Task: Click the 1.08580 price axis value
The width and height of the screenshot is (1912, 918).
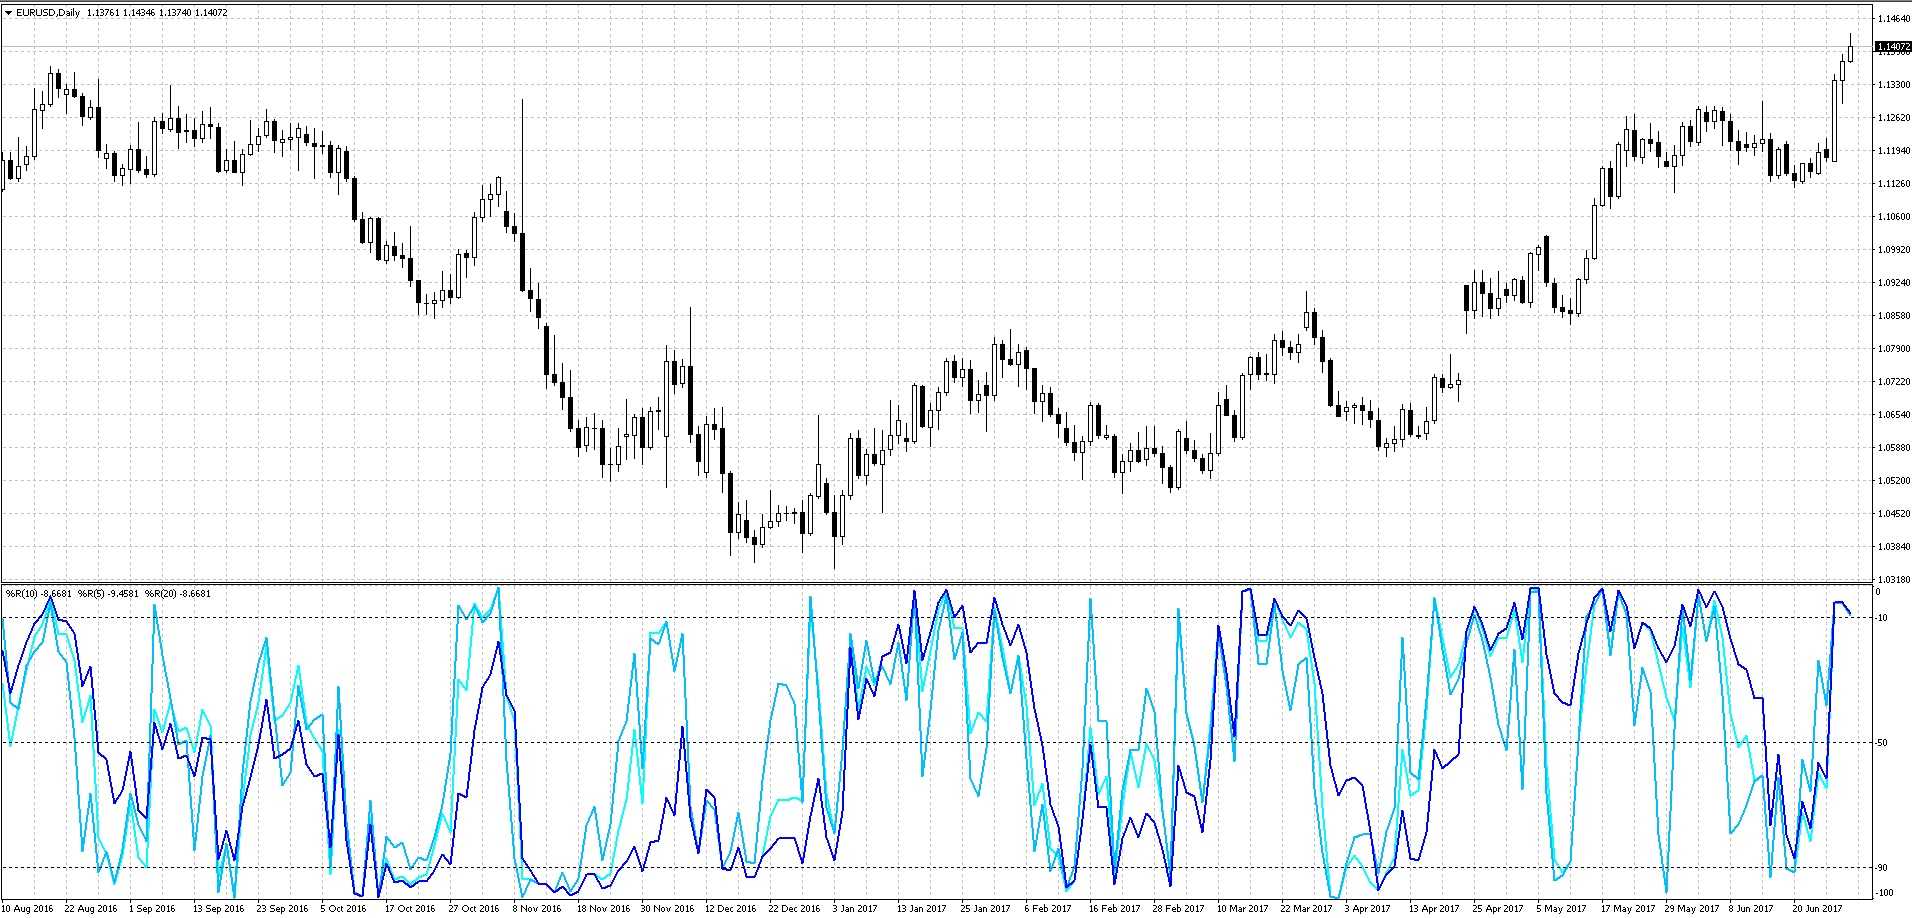Action: pos(1891,316)
